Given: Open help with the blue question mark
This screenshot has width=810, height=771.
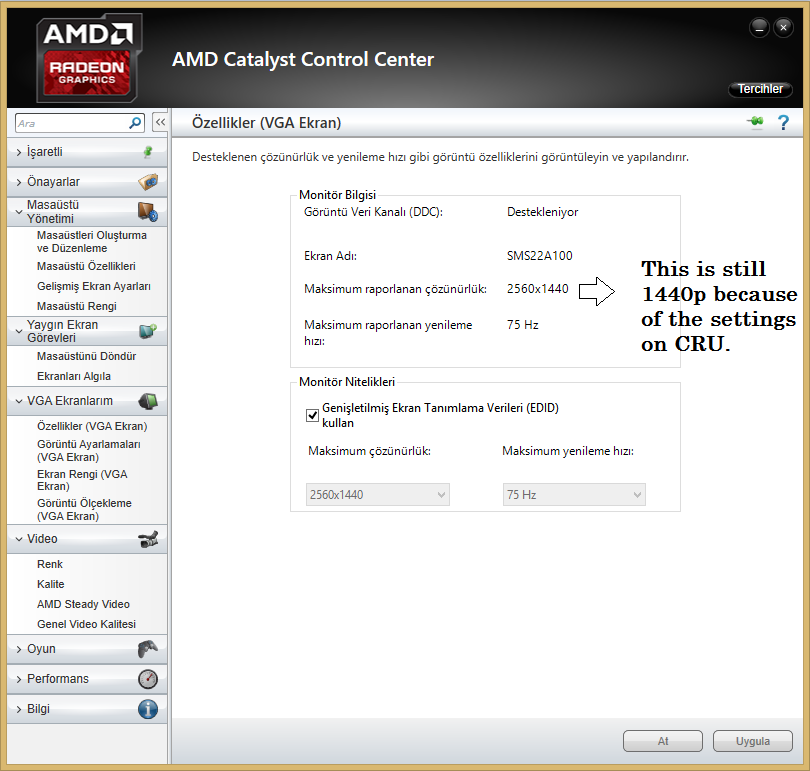Looking at the screenshot, I should (x=783, y=122).
